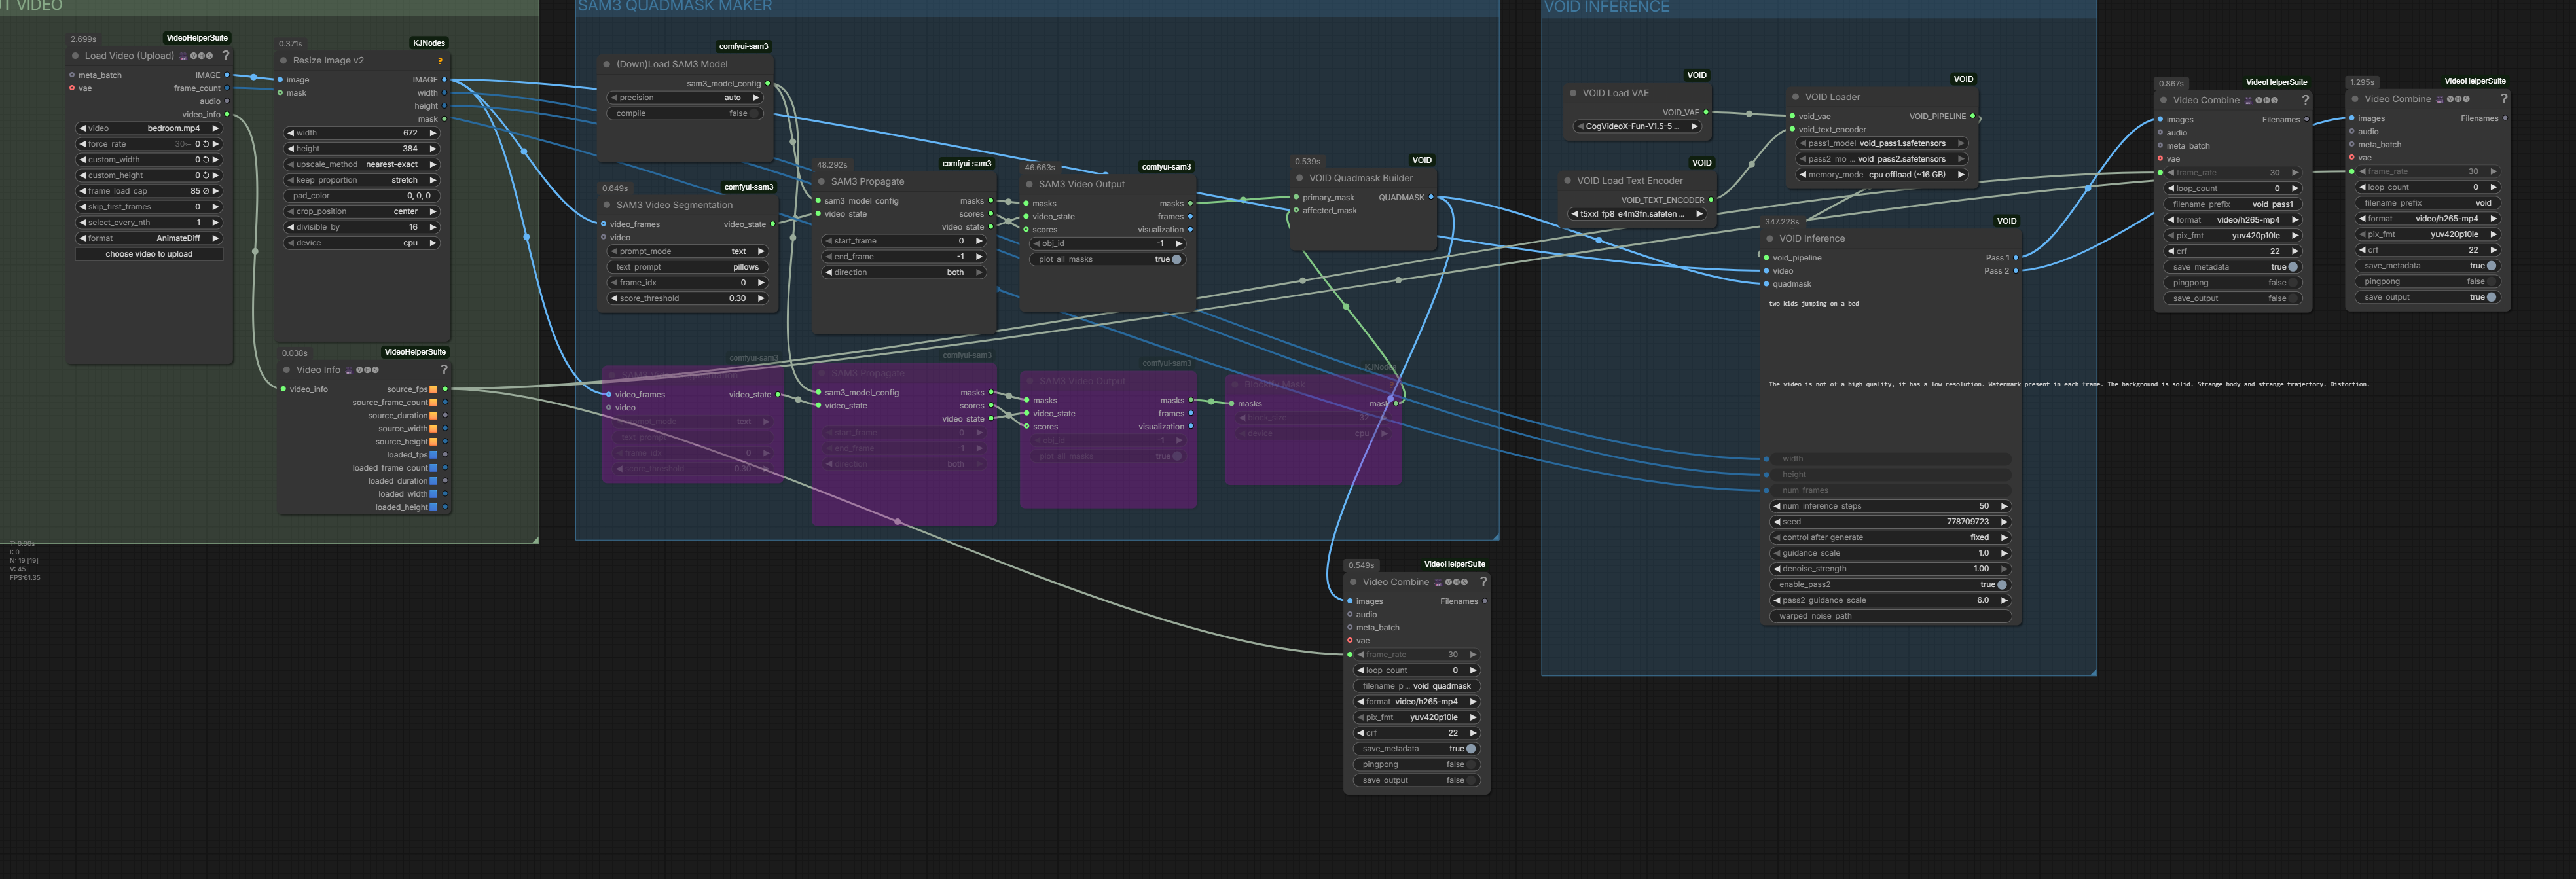Open format dropdown showing AnimateDiff

point(149,239)
